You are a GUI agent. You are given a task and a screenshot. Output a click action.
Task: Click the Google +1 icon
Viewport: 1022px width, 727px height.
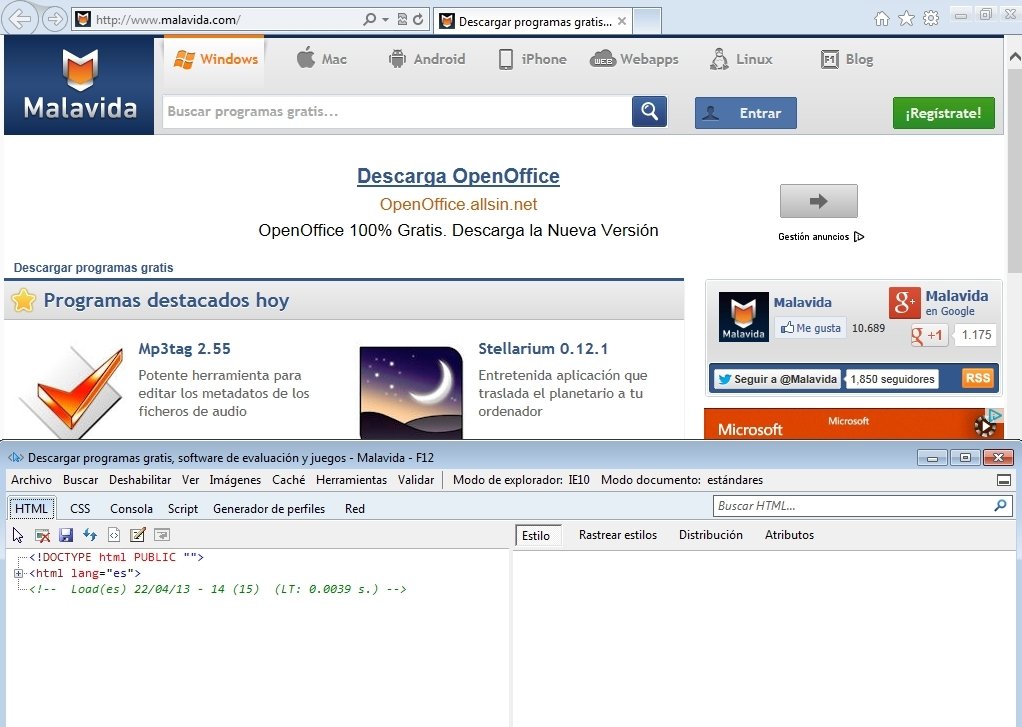click(928, 335)
